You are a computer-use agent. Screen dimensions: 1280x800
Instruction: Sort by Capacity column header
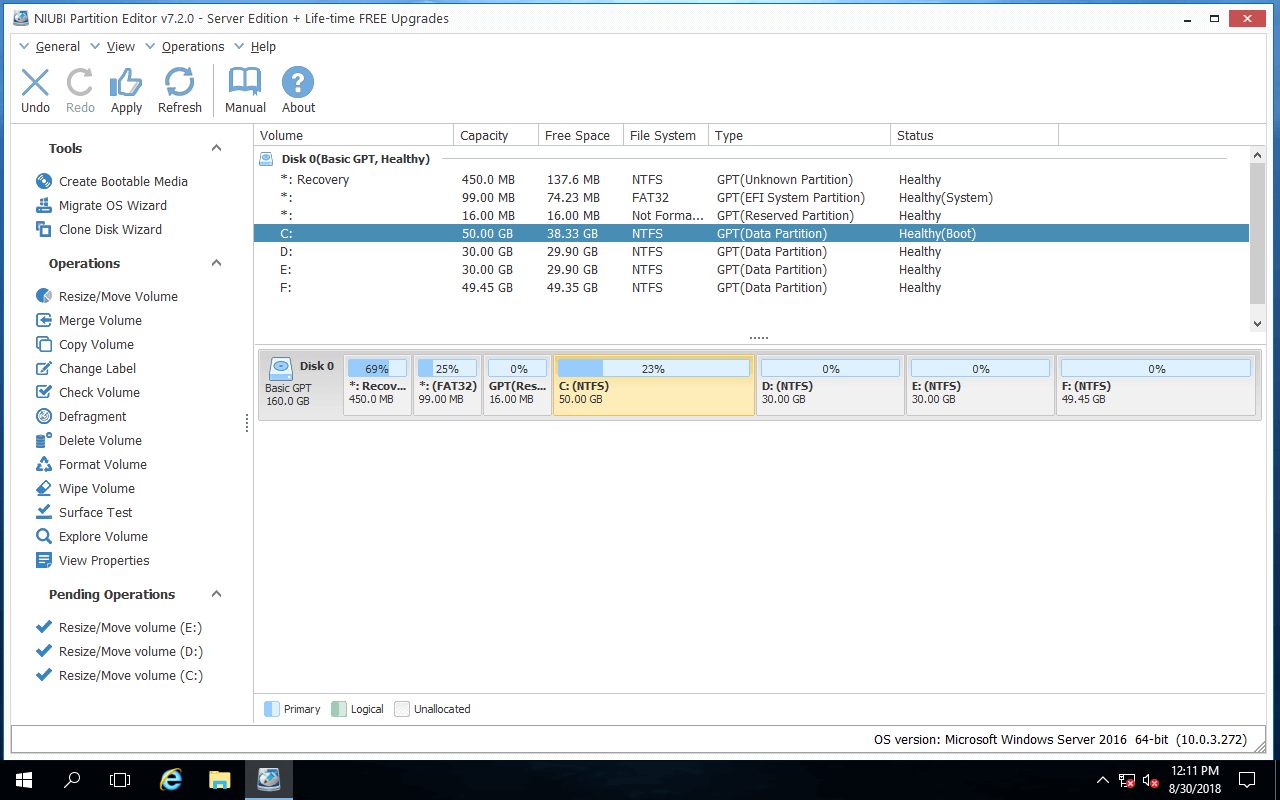pos(496,135)
